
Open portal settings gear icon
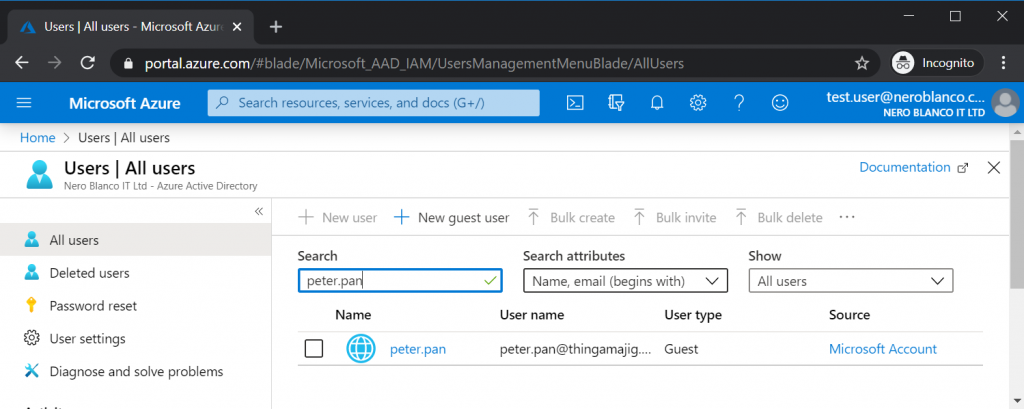(x=698, y=103)
